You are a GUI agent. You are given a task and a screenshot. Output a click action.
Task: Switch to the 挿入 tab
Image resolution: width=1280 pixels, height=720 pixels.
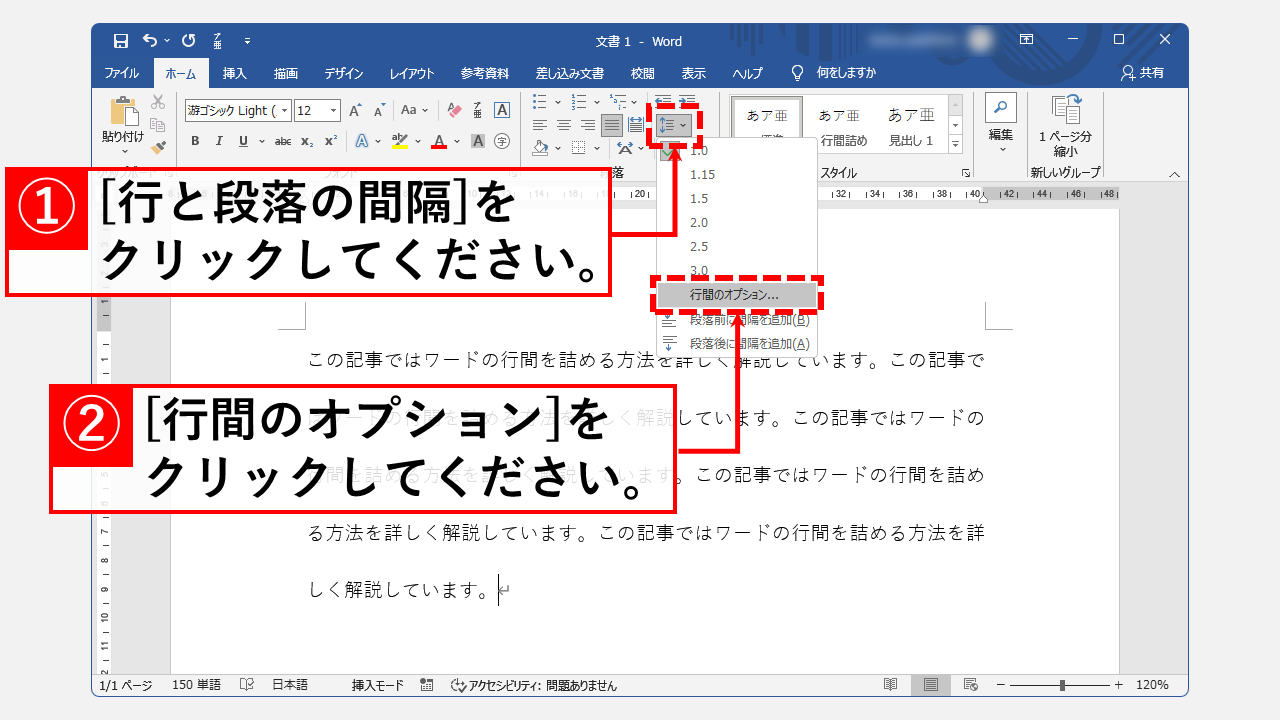click(x=234, y=73)
